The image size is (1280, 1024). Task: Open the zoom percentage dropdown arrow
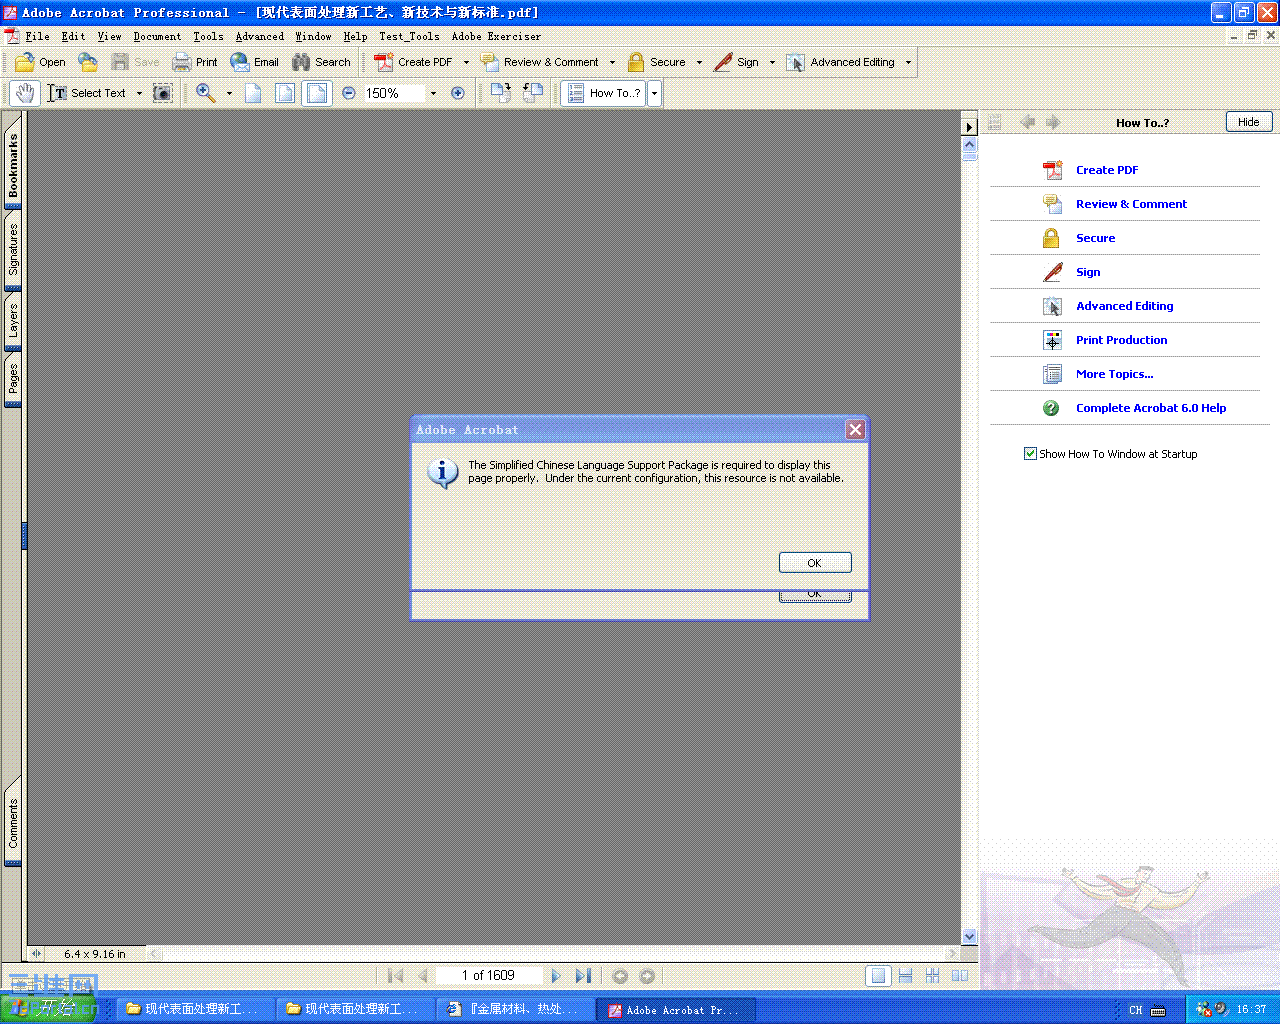pyautogui.click(x=433, y=93)
